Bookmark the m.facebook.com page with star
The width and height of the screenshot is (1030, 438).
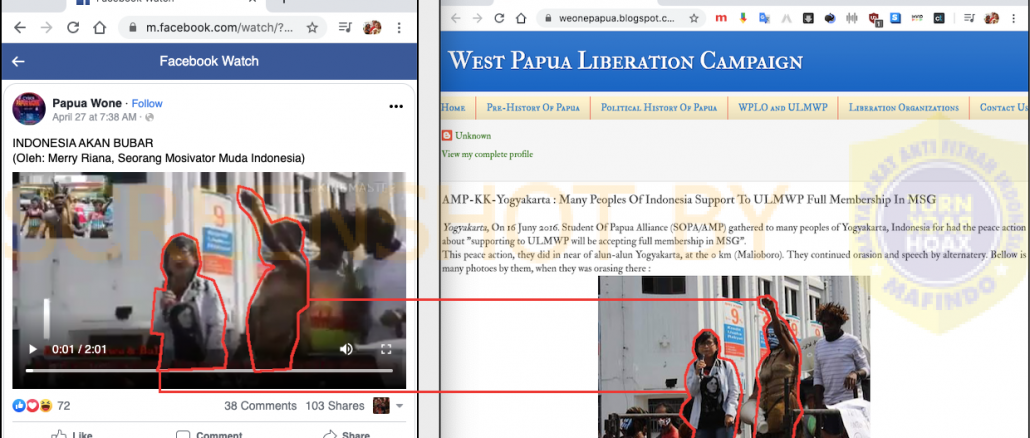coord(313,28)
